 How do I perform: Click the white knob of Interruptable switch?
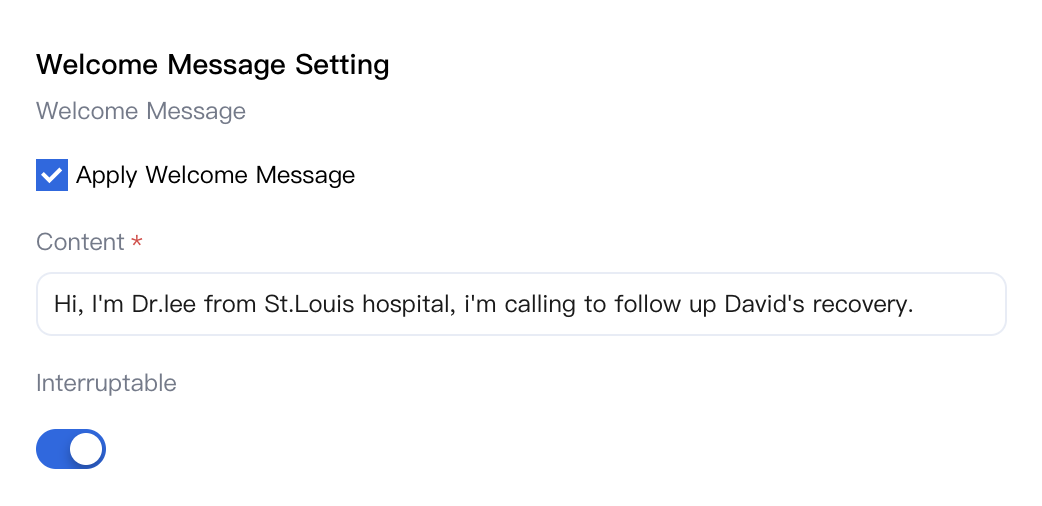click(x=86, y=449)
